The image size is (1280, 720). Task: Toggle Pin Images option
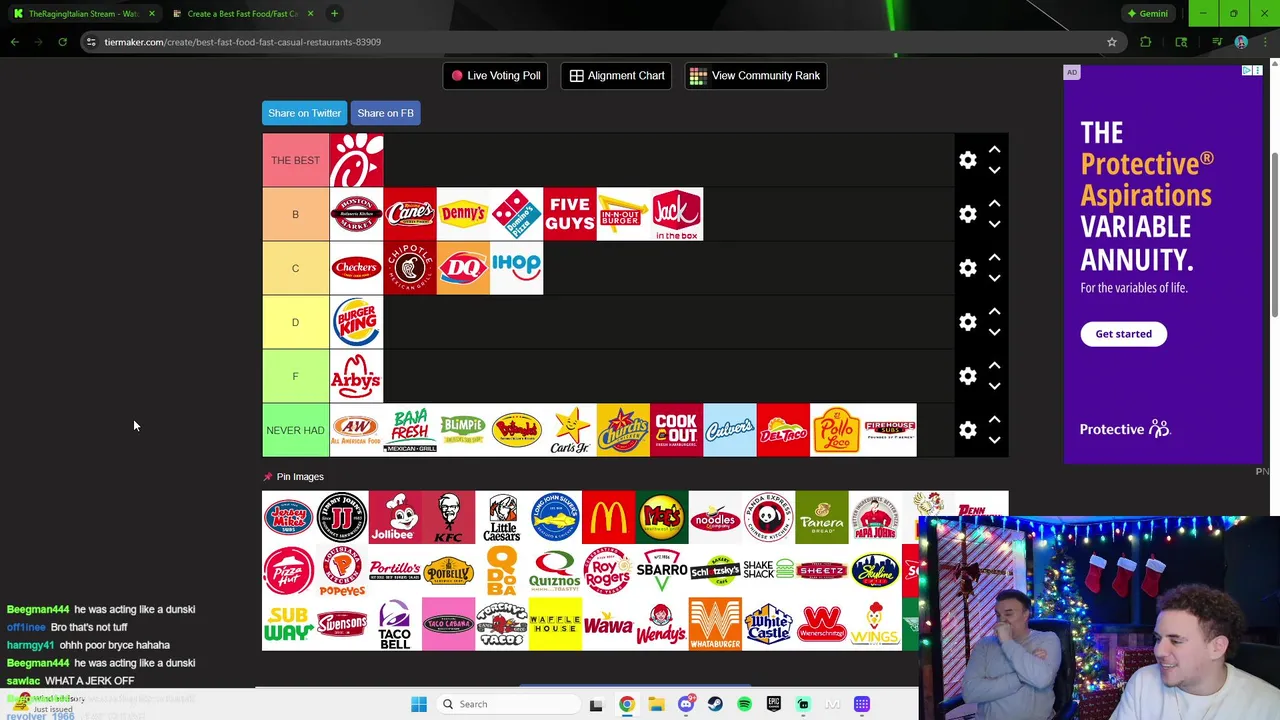pyautogui.click(x=293, y=477)
